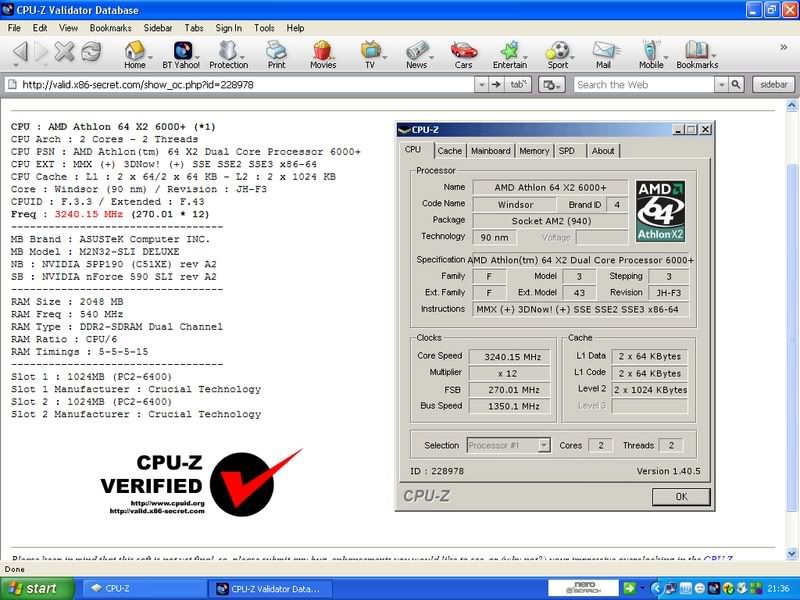Stop loading with the X toolbar icon
This screenshot has height=600, width=800.
(64, 51)
